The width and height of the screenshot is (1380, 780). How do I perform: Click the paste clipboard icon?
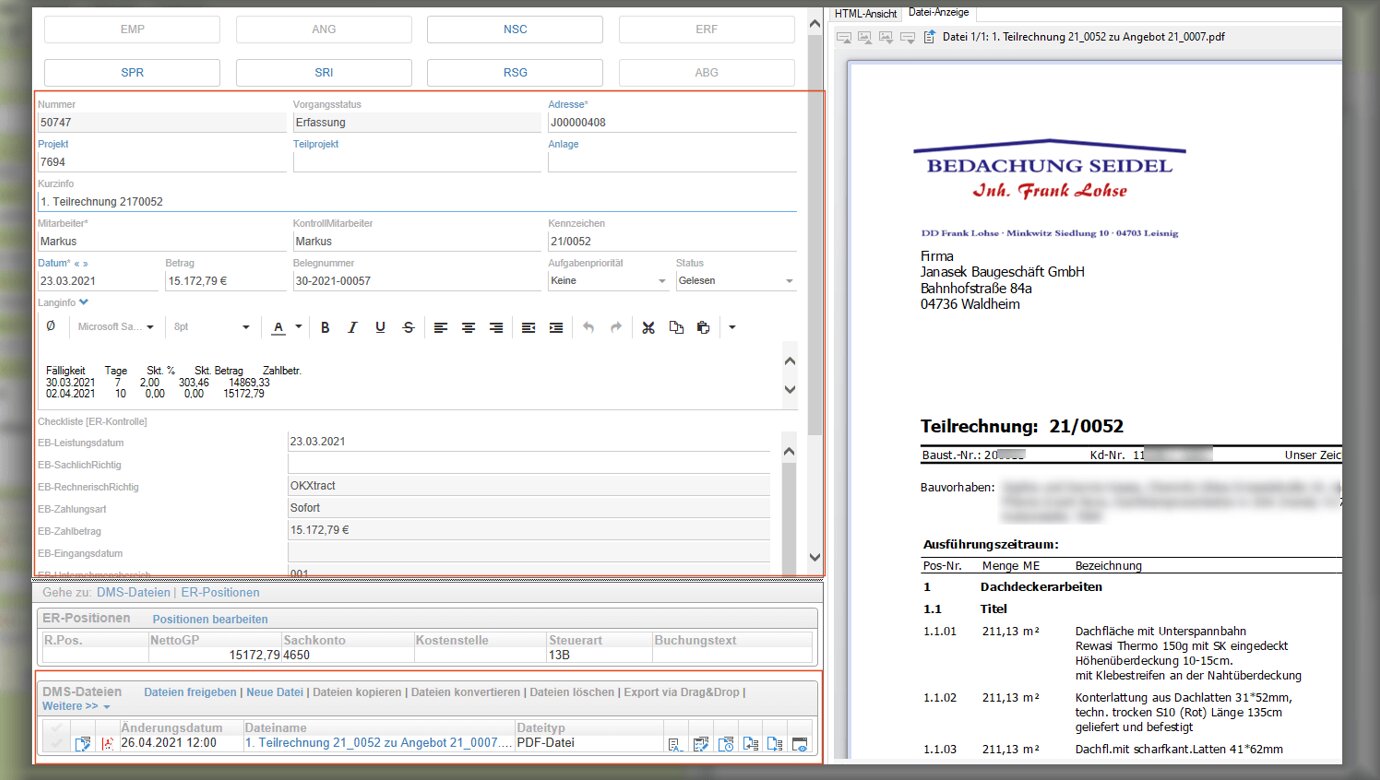[703, 327]
